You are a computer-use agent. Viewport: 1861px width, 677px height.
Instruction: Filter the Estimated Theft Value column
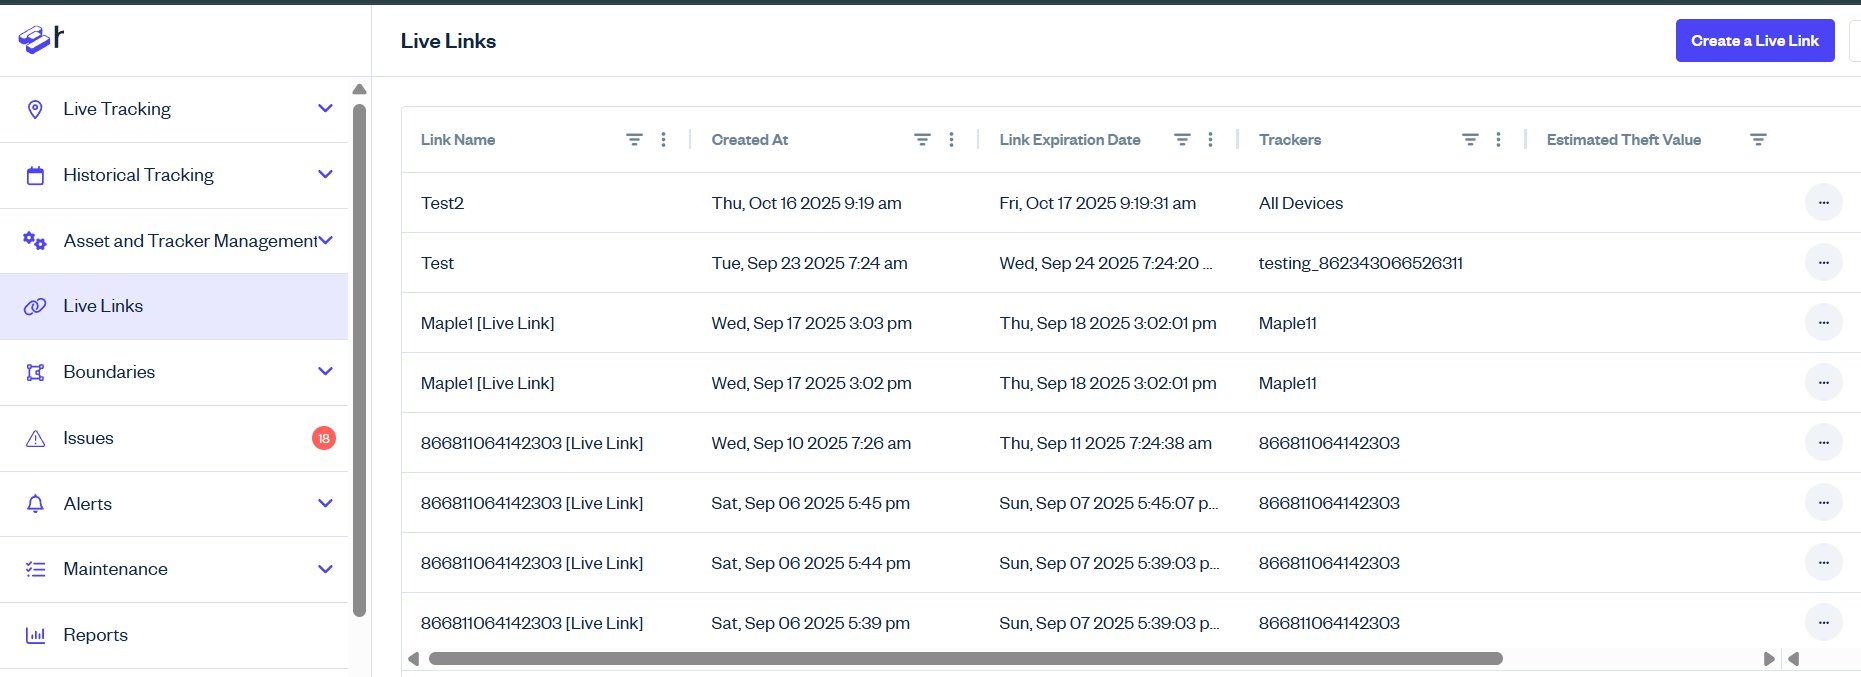[1758, 140]
